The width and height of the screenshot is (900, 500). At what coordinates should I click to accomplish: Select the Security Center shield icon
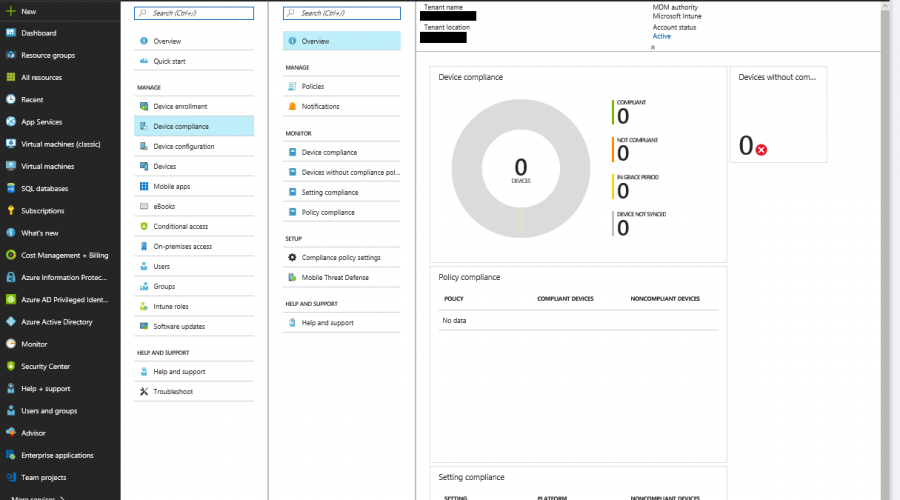pyautogui.click(x=10, y=366)
